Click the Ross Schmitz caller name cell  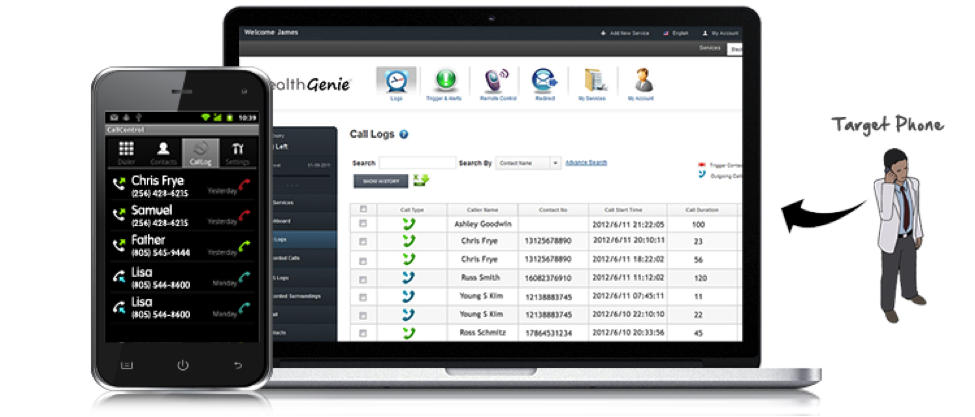click(x=483, y=333)
